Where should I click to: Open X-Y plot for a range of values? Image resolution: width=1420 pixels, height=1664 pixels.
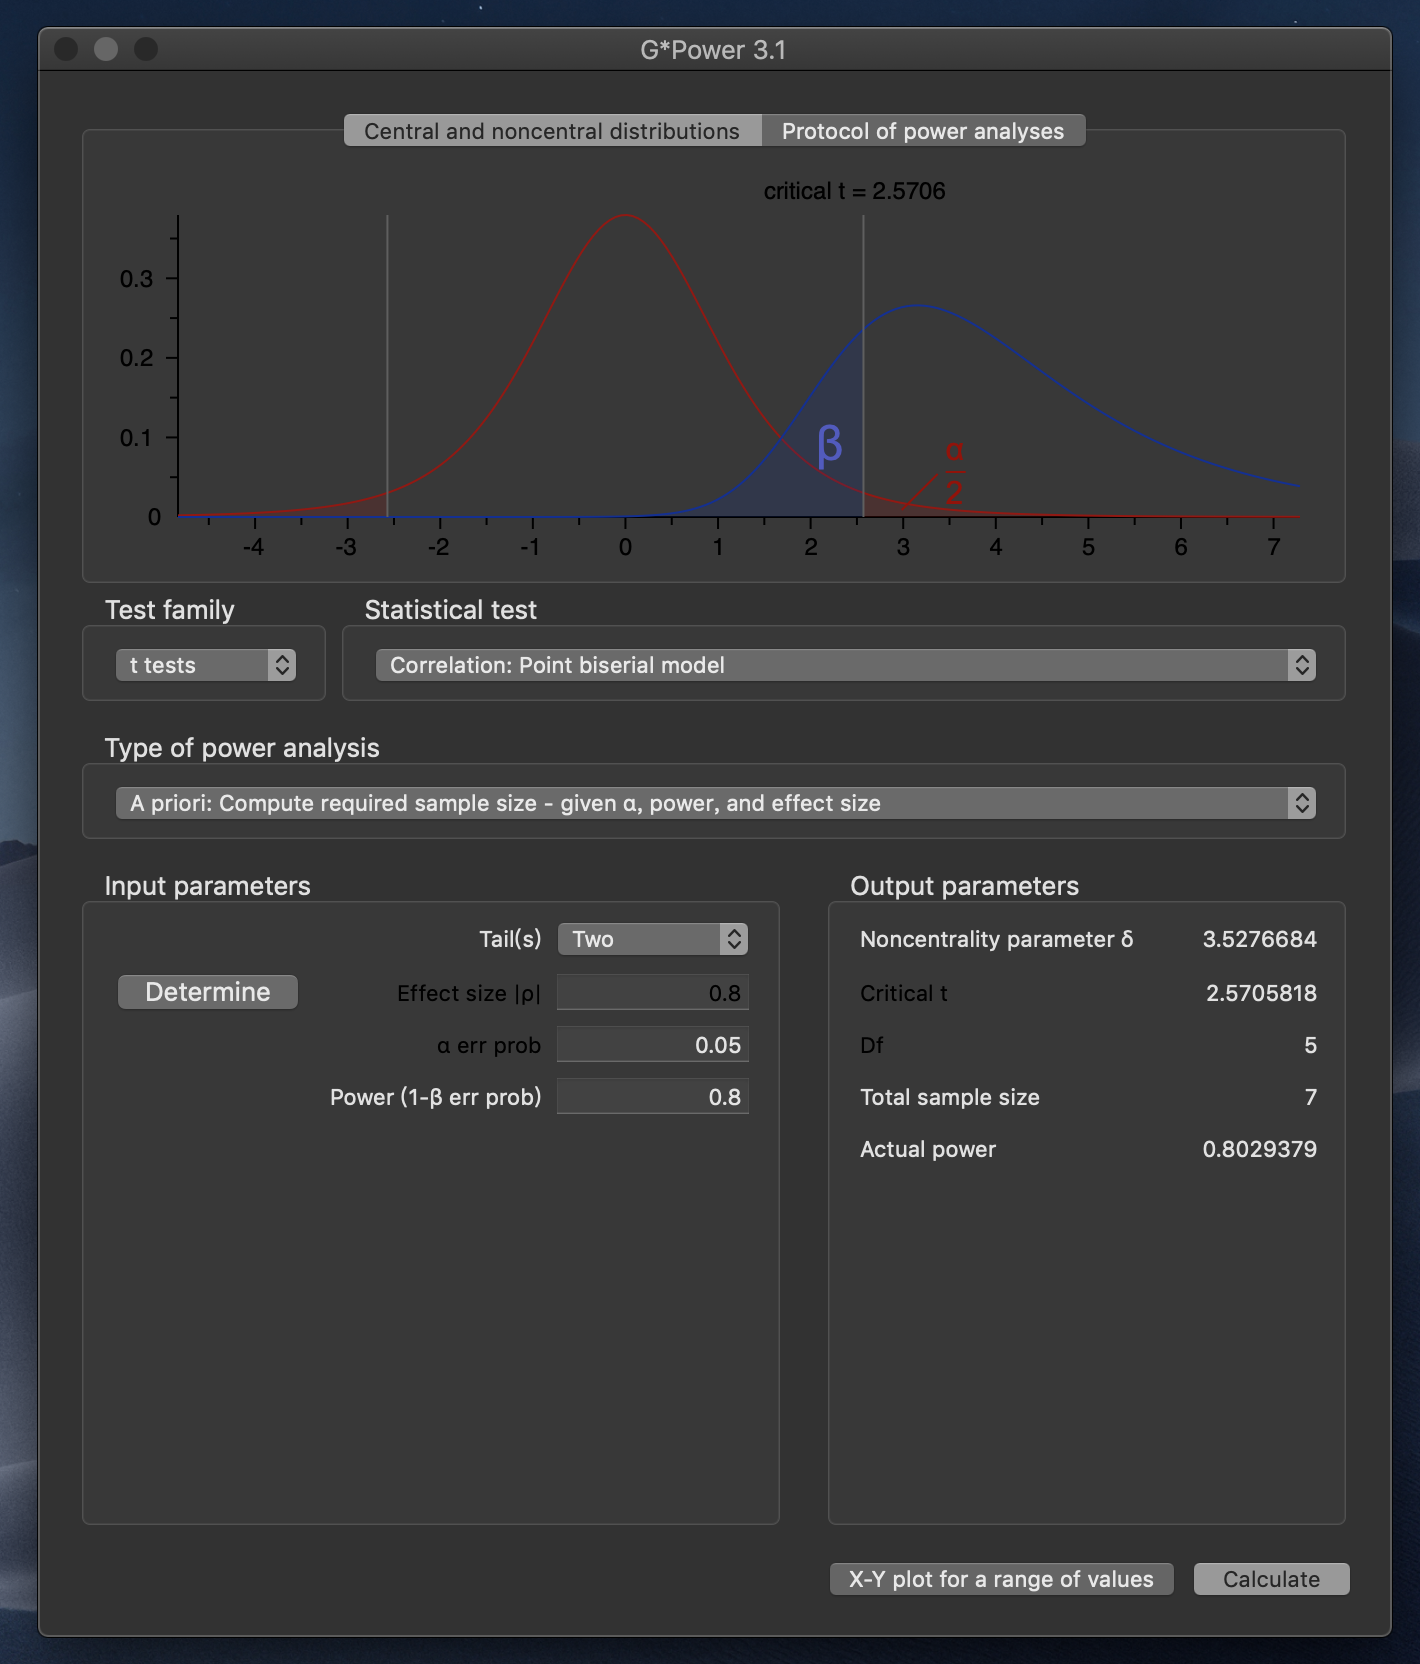tap(1001, 1579)
